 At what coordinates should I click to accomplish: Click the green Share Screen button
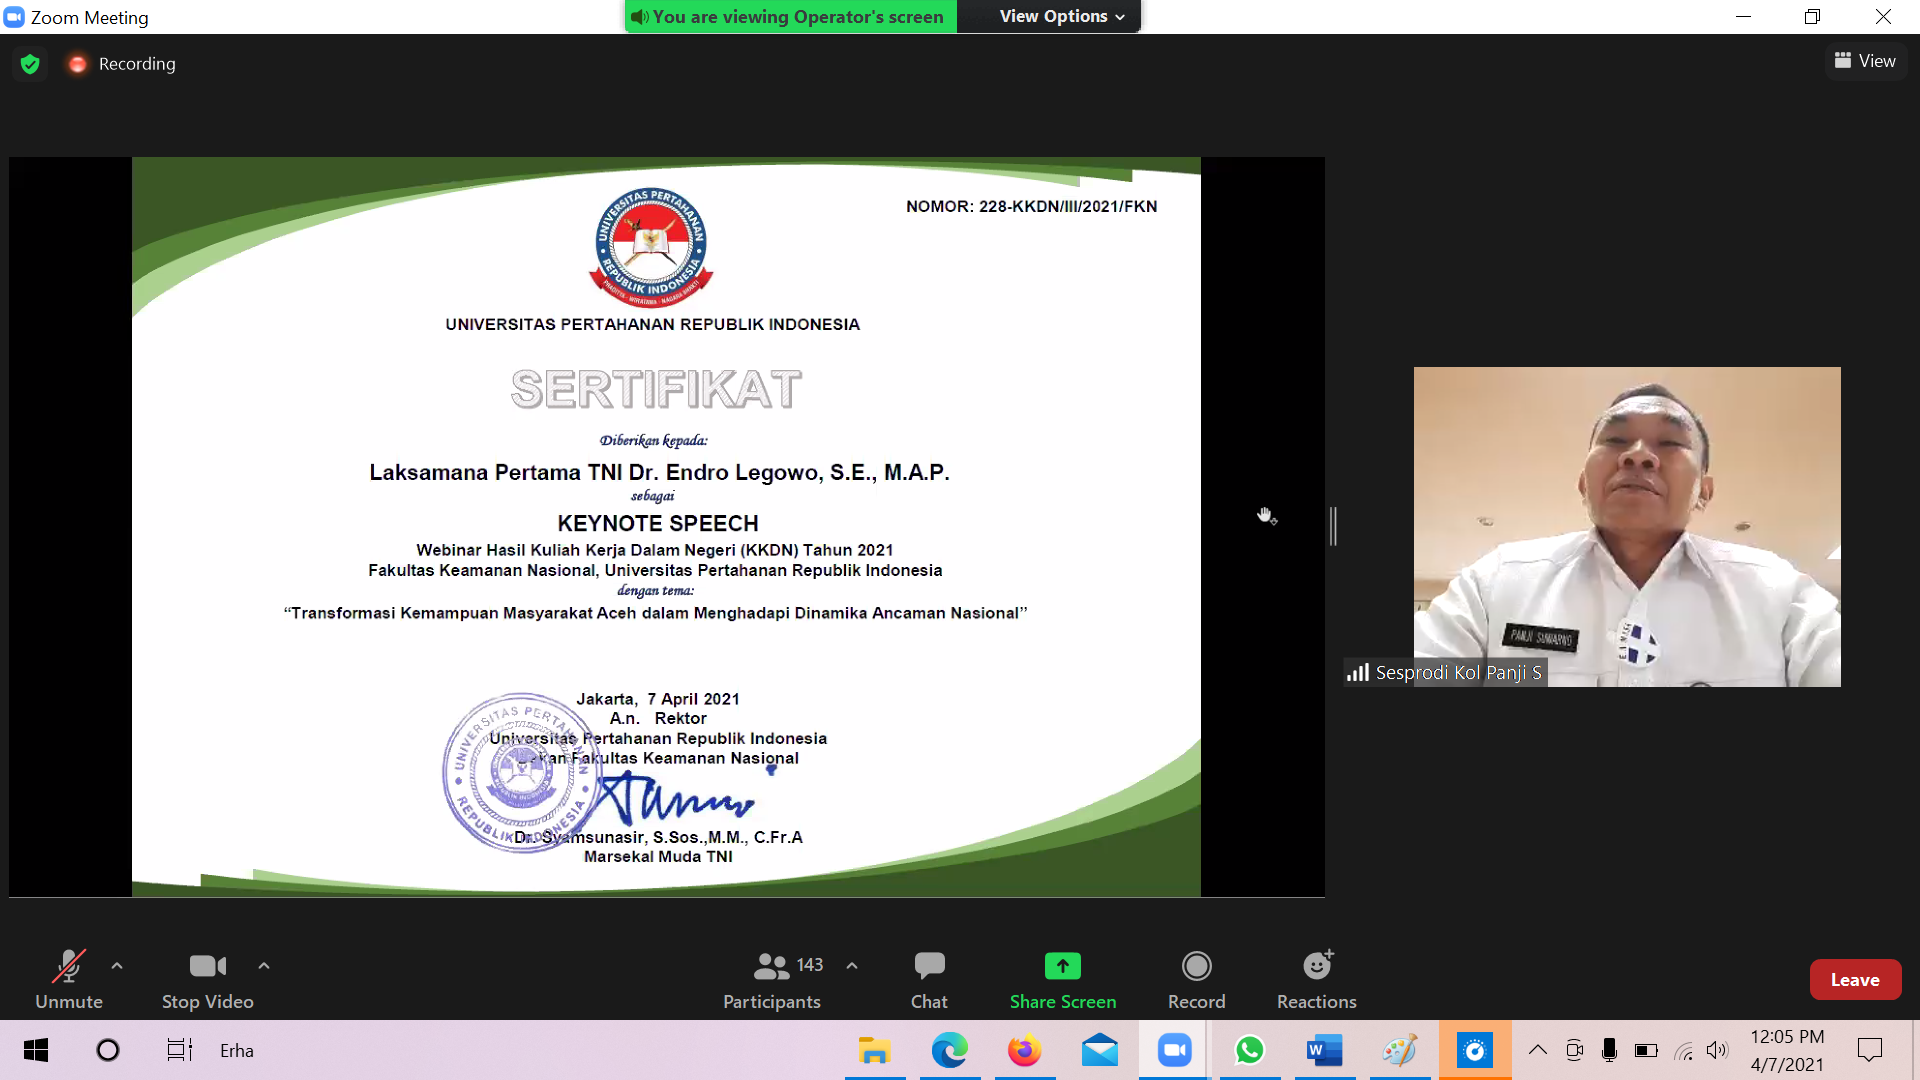1062,979
